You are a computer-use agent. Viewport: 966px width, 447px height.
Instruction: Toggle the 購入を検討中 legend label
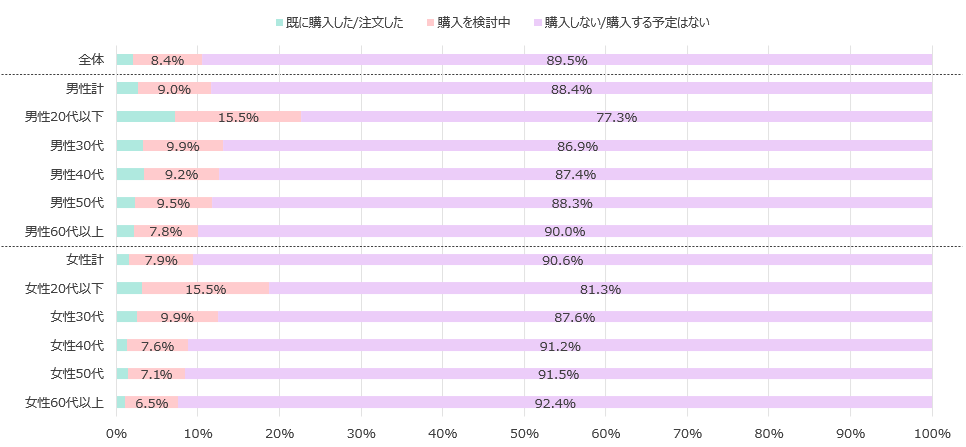point(474,22)
